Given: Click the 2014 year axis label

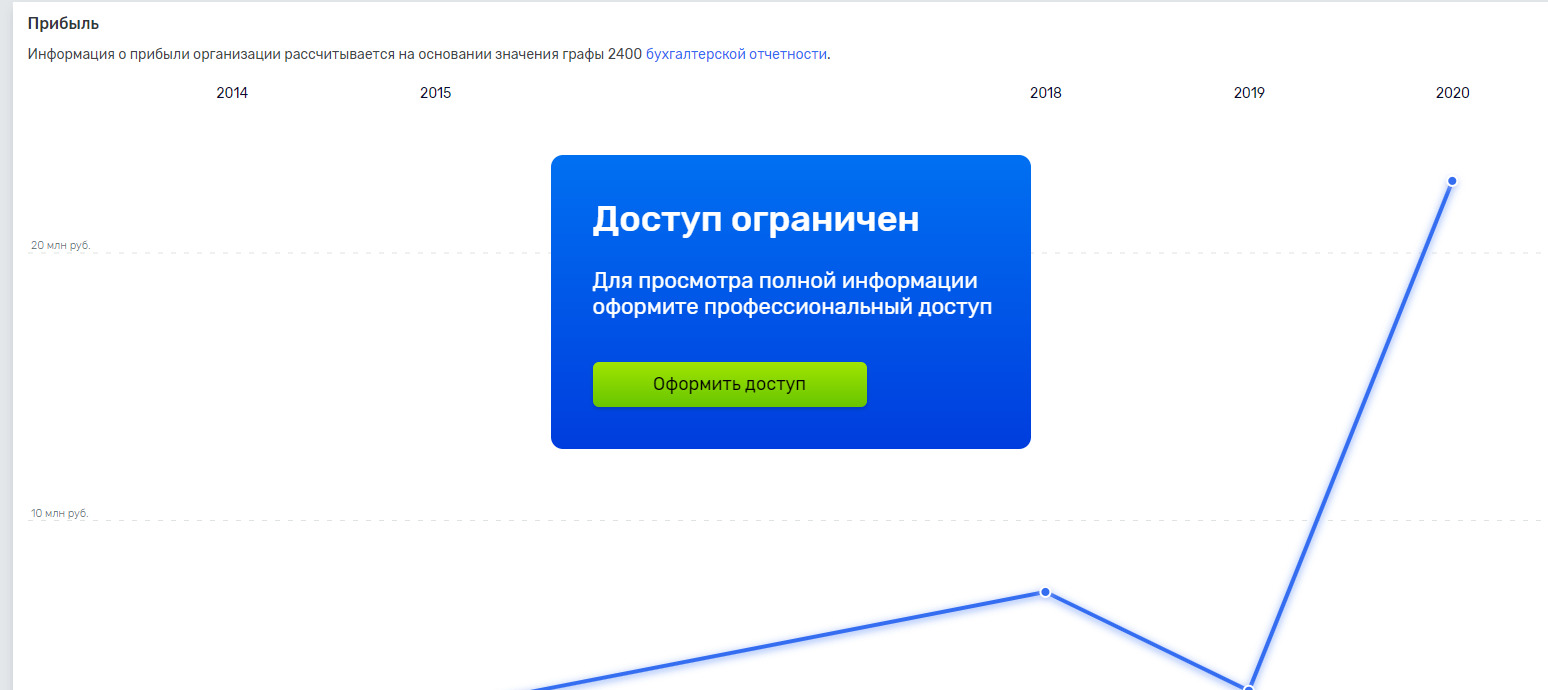Looking at the screenshot, I should (232, 93).
